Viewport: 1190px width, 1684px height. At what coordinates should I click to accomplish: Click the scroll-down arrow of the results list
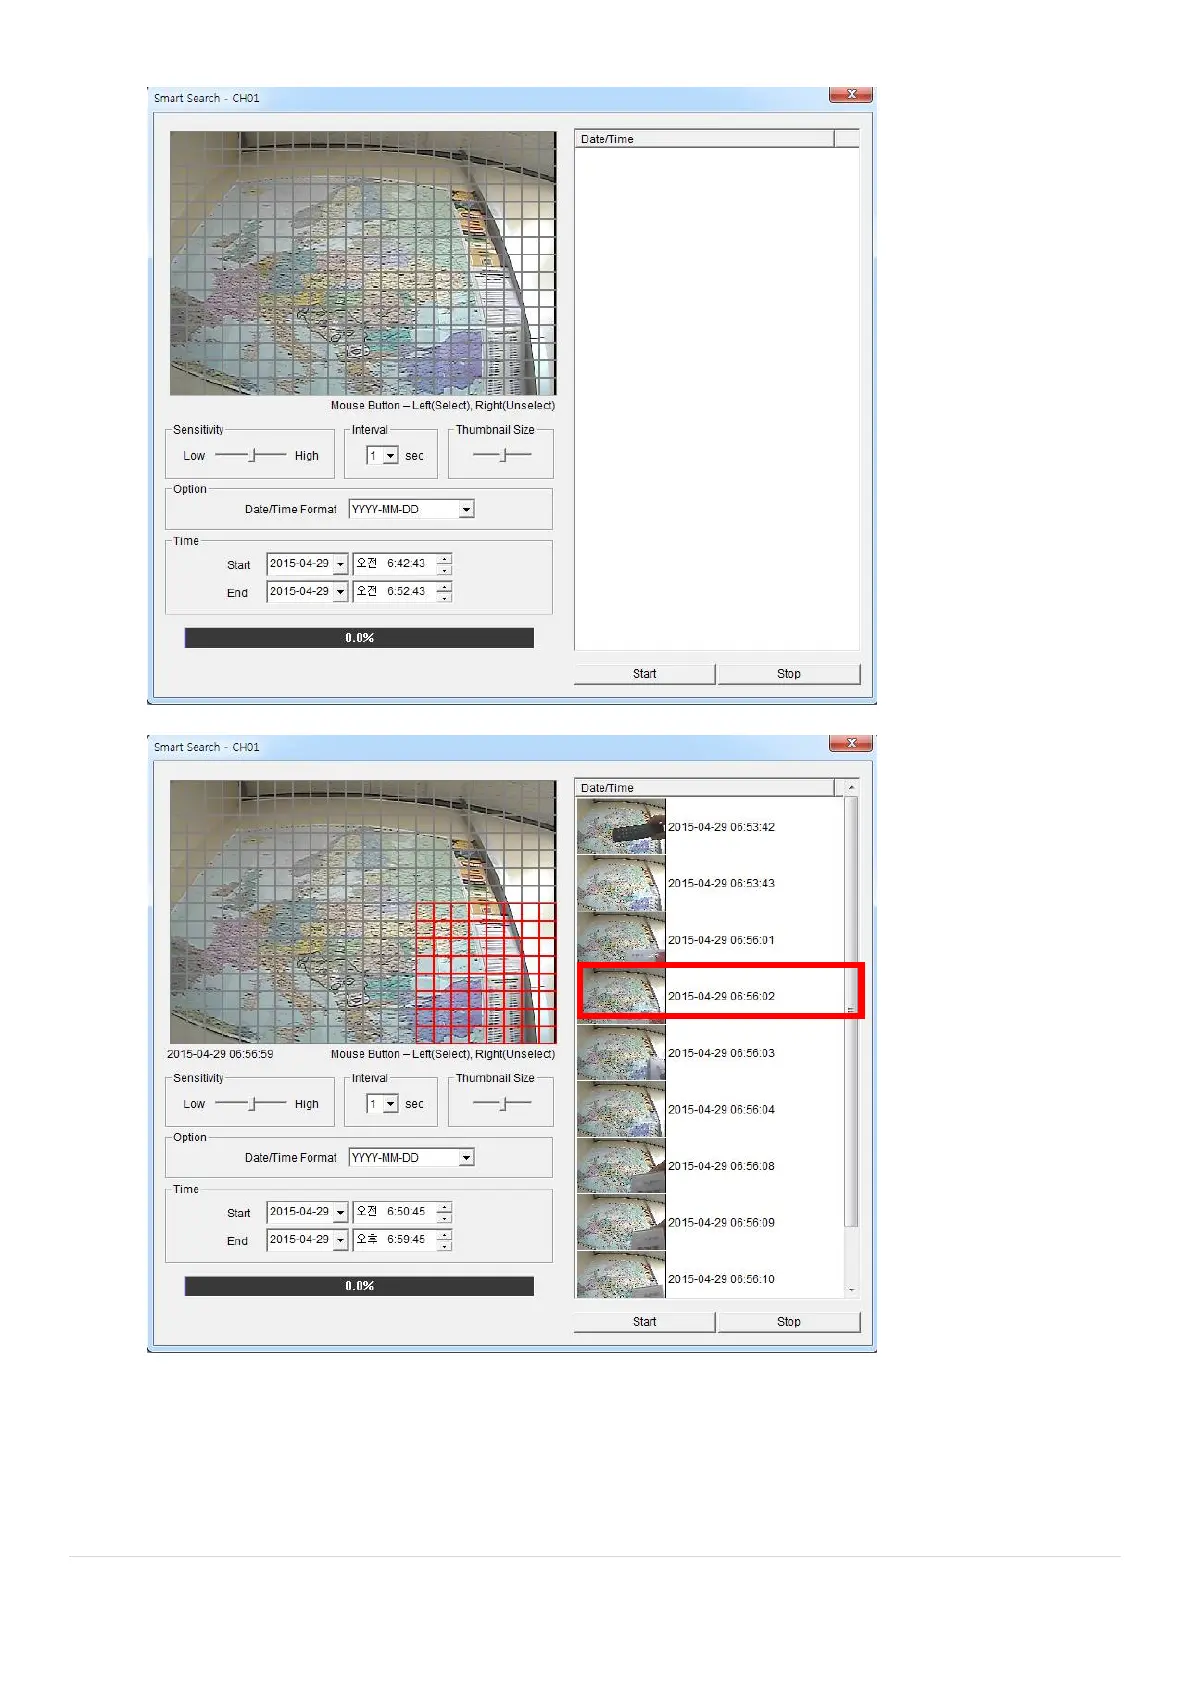pos(852,1290)
